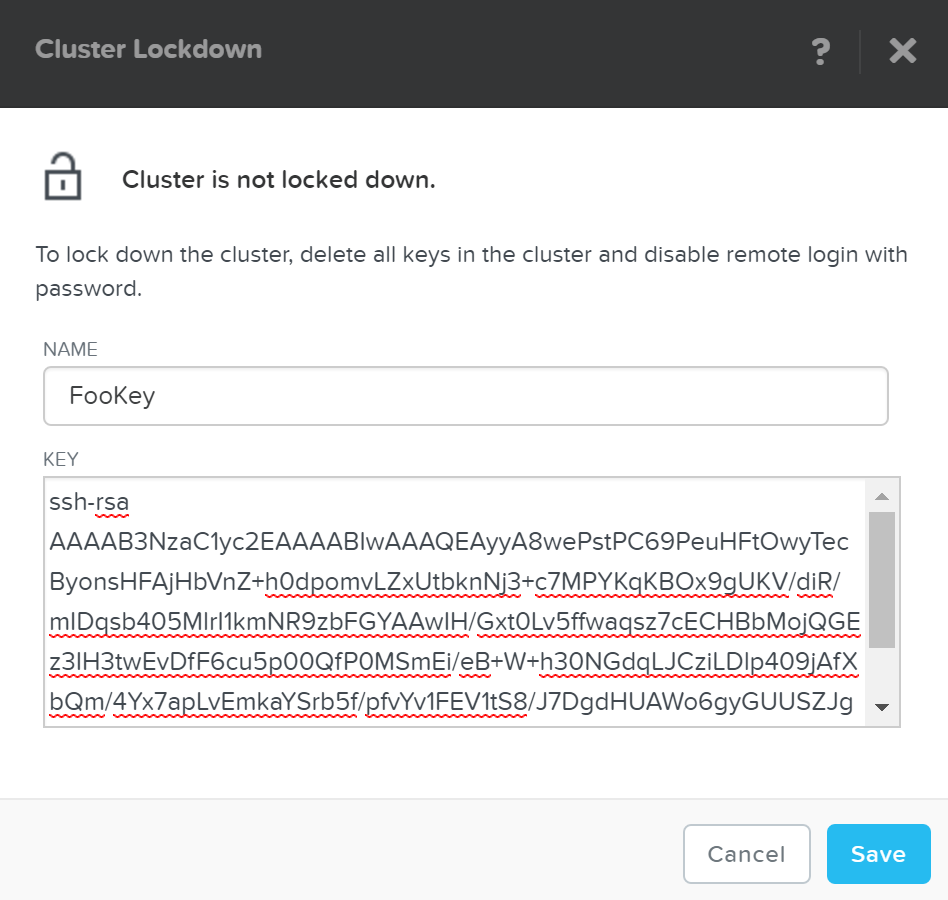Click the Cluster Lockdown header text
The width and height of the screenshot is (948, 900).
pos(148,49)
